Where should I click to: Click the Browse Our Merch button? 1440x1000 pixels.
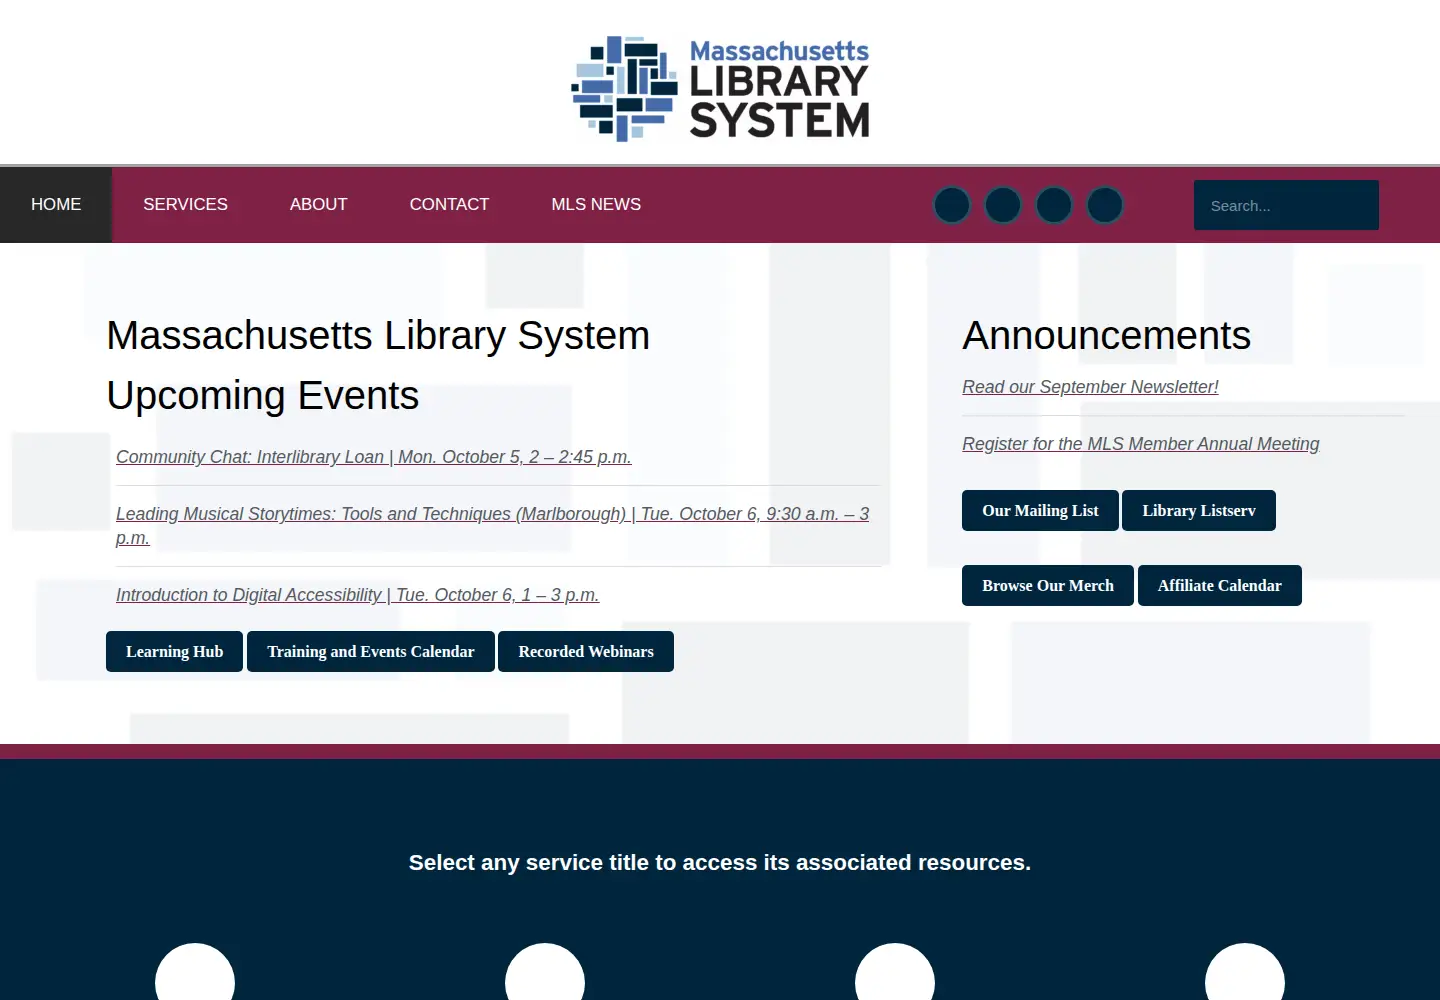coord(1048,586)
